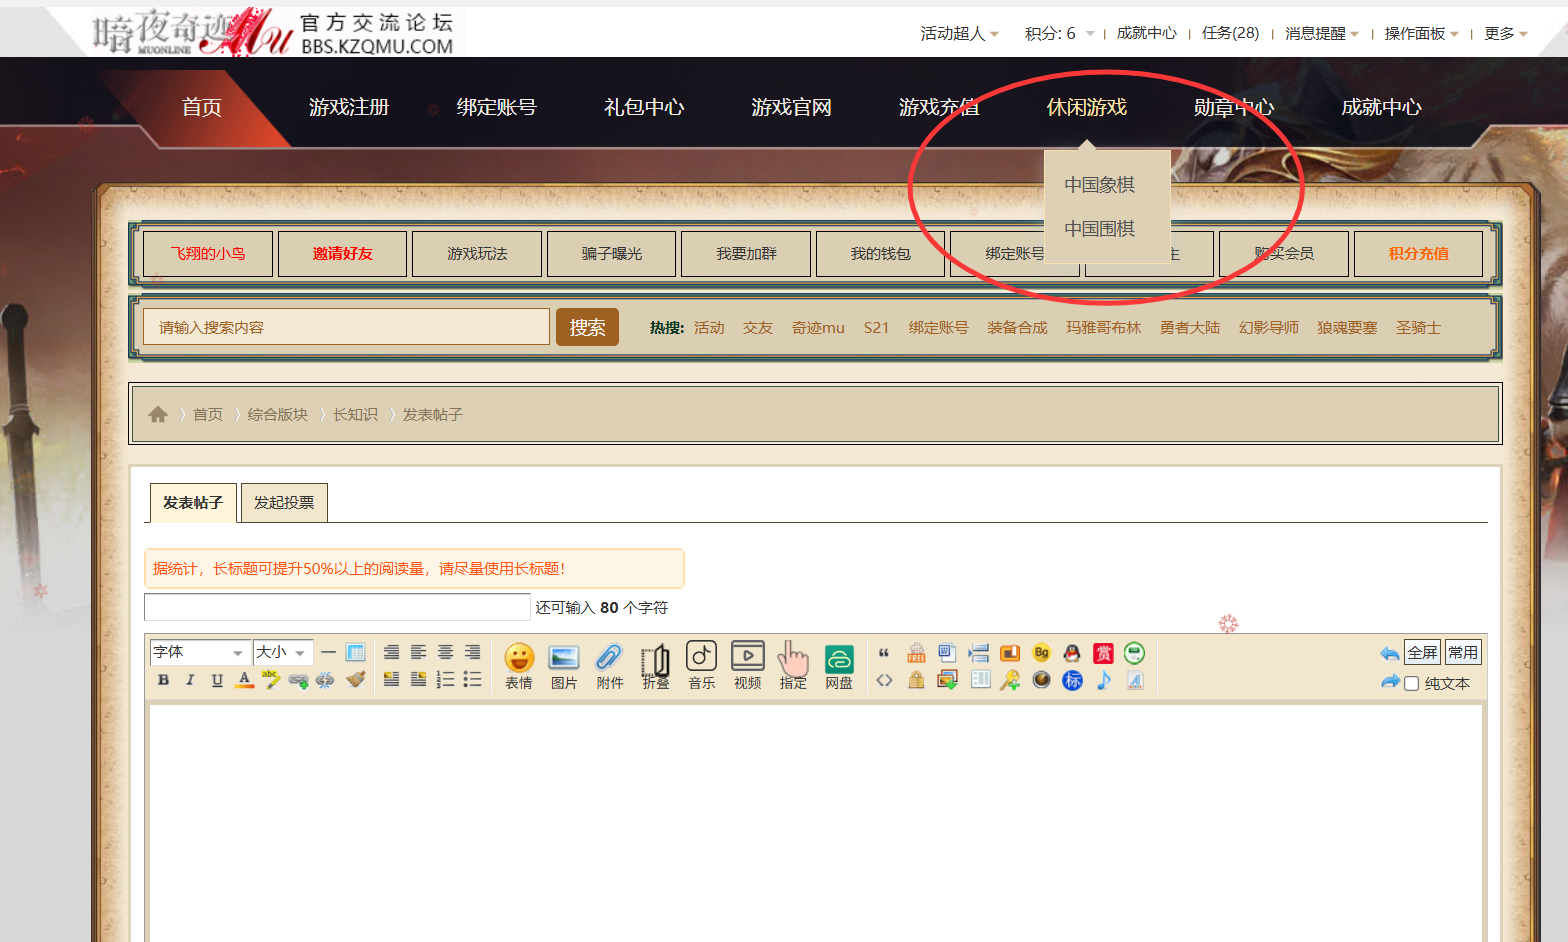Screen dimensions: 1568x942
Task: Click the FREE tag icon
Action: click(x=916, y=653)
